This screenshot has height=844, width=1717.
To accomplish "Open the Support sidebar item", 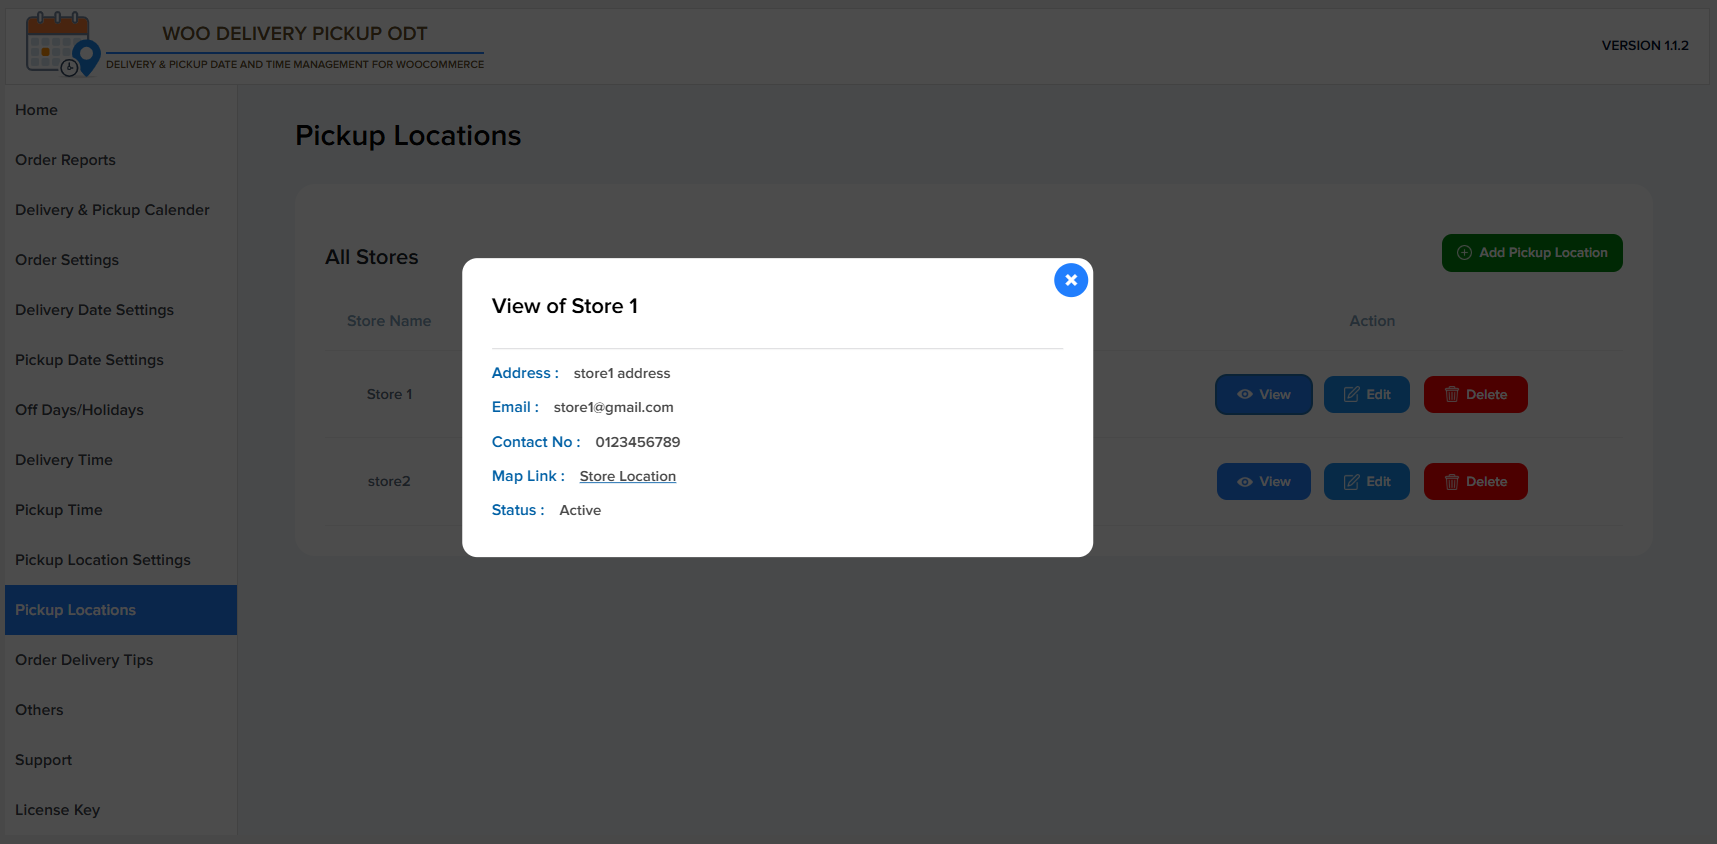I will (x=43, y=760).
